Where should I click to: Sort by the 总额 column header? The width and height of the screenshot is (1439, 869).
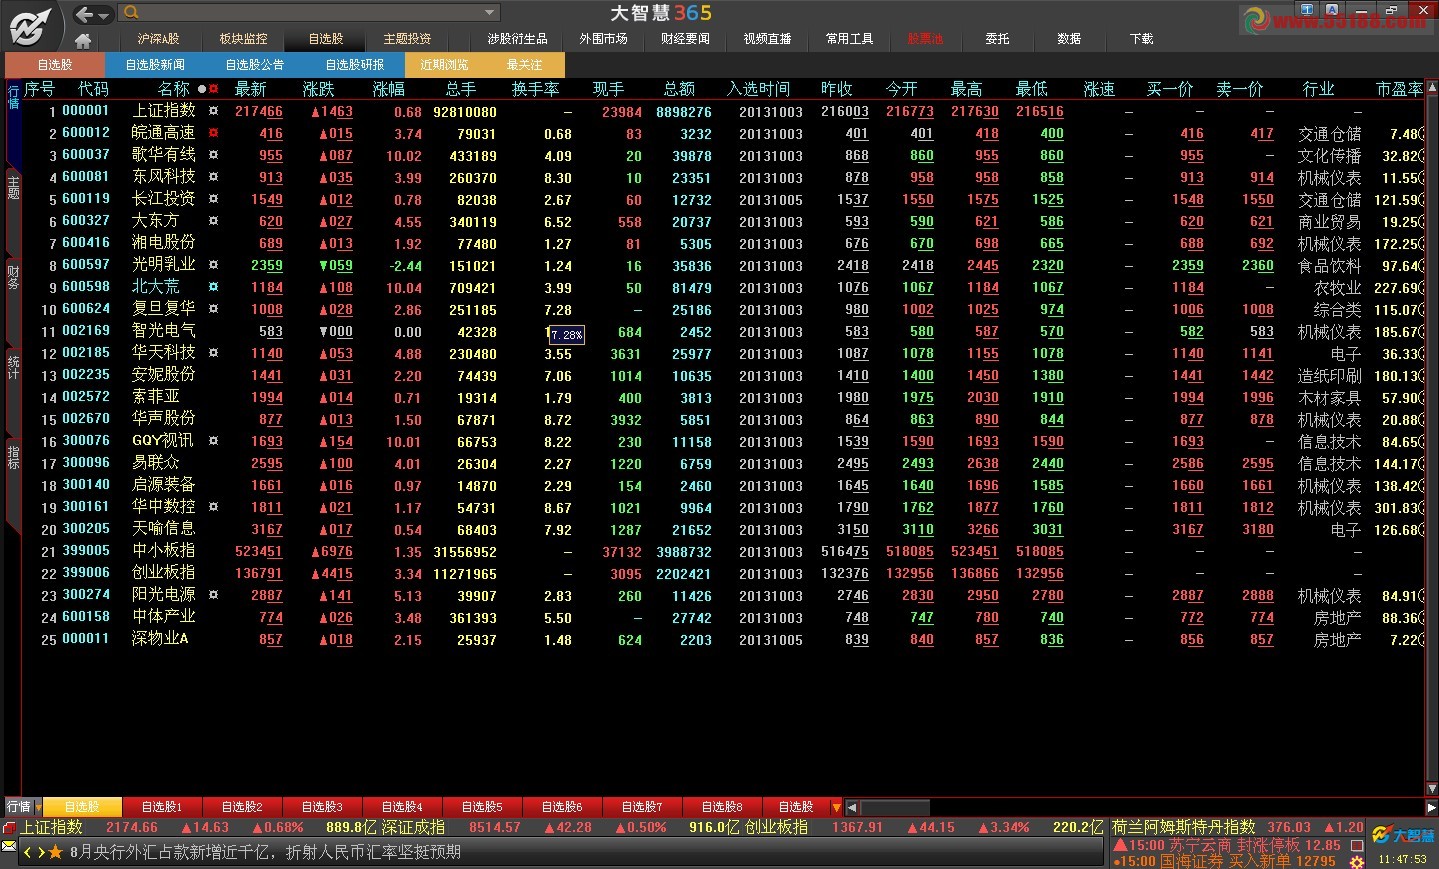679,89
